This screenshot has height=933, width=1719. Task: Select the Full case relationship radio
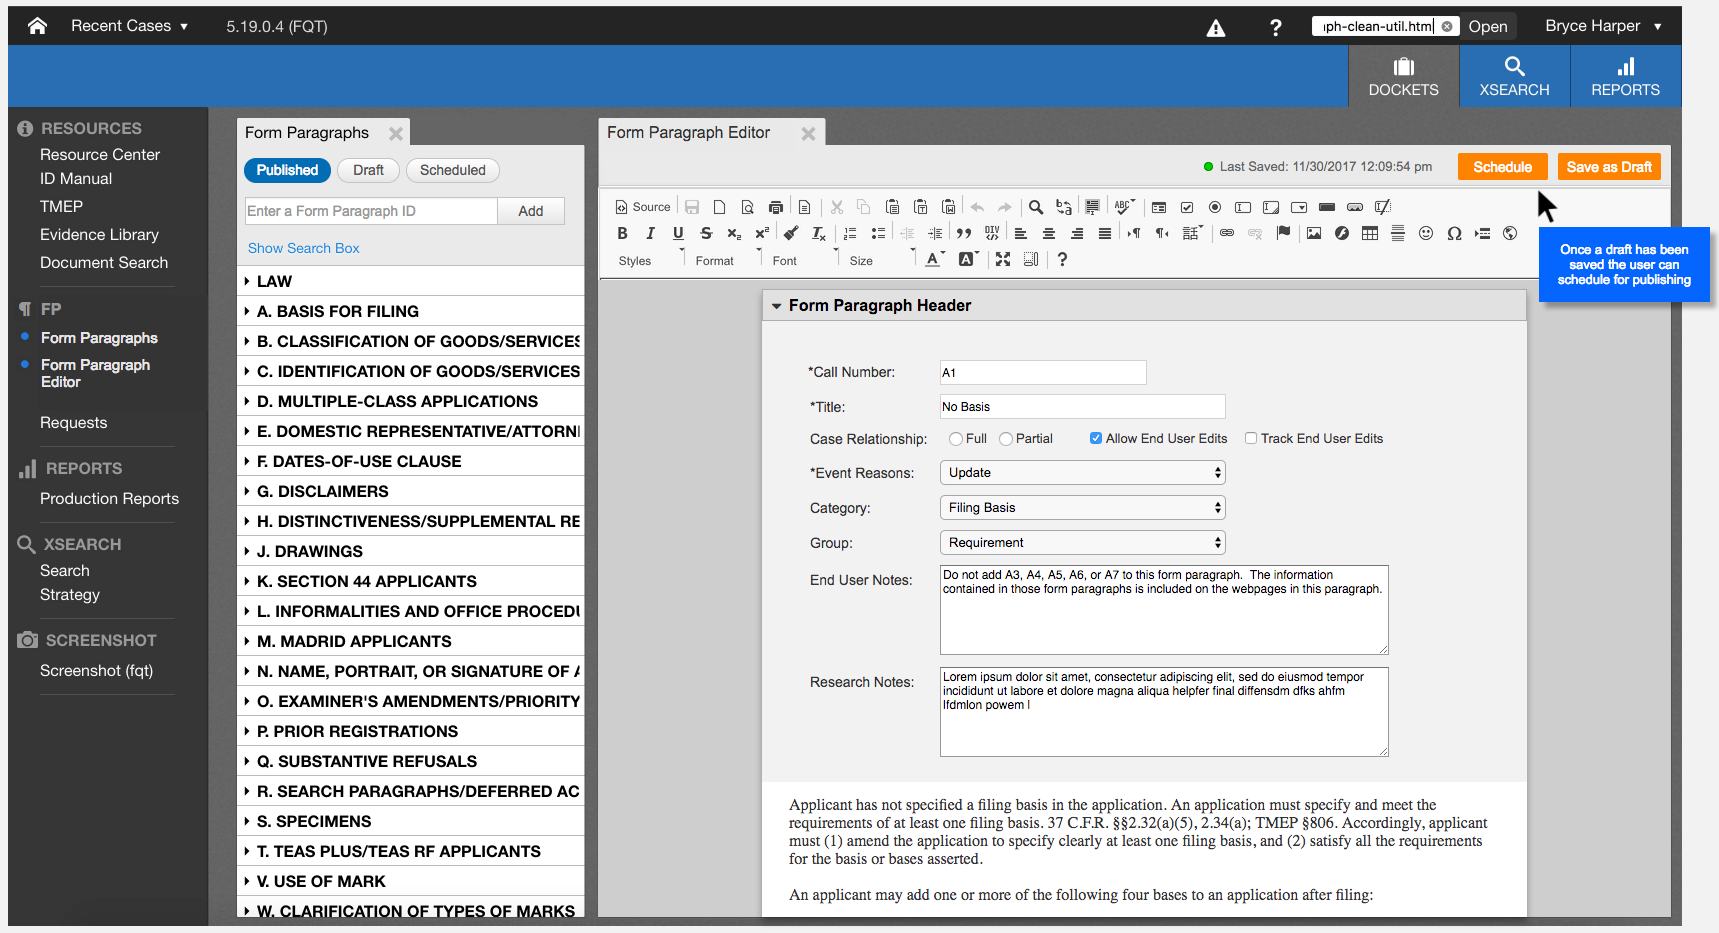956,439
